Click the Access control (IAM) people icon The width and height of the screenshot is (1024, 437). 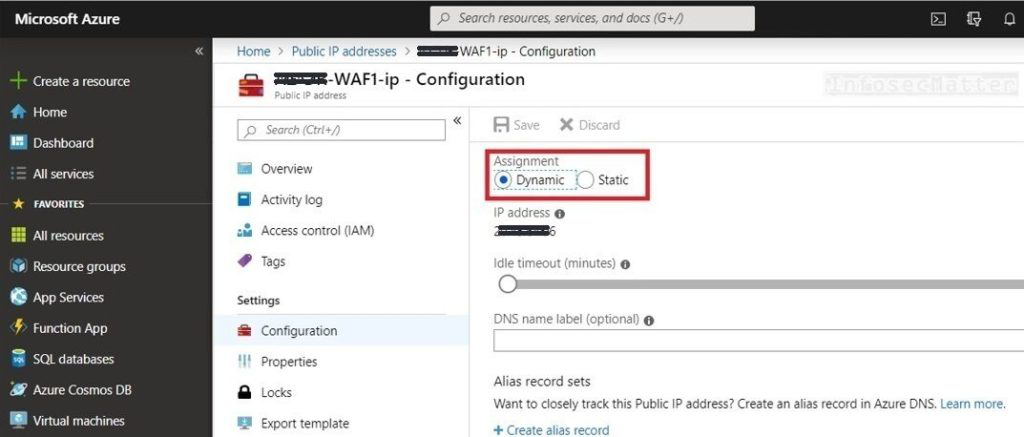click(x=244, y=231)
